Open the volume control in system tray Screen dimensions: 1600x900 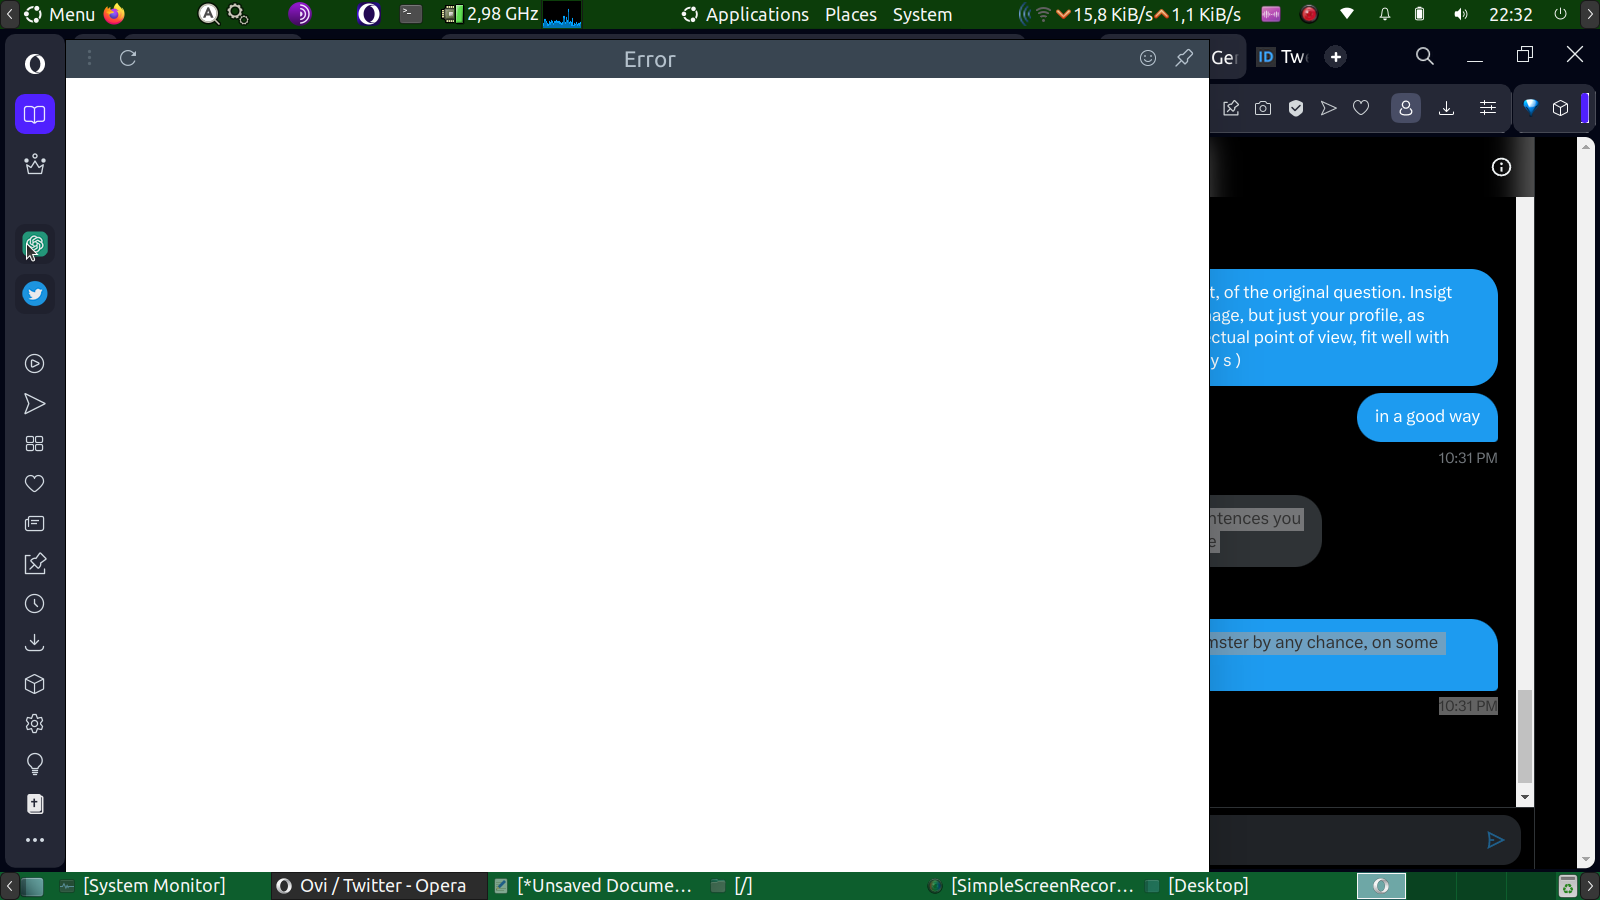coord(1460,14)
